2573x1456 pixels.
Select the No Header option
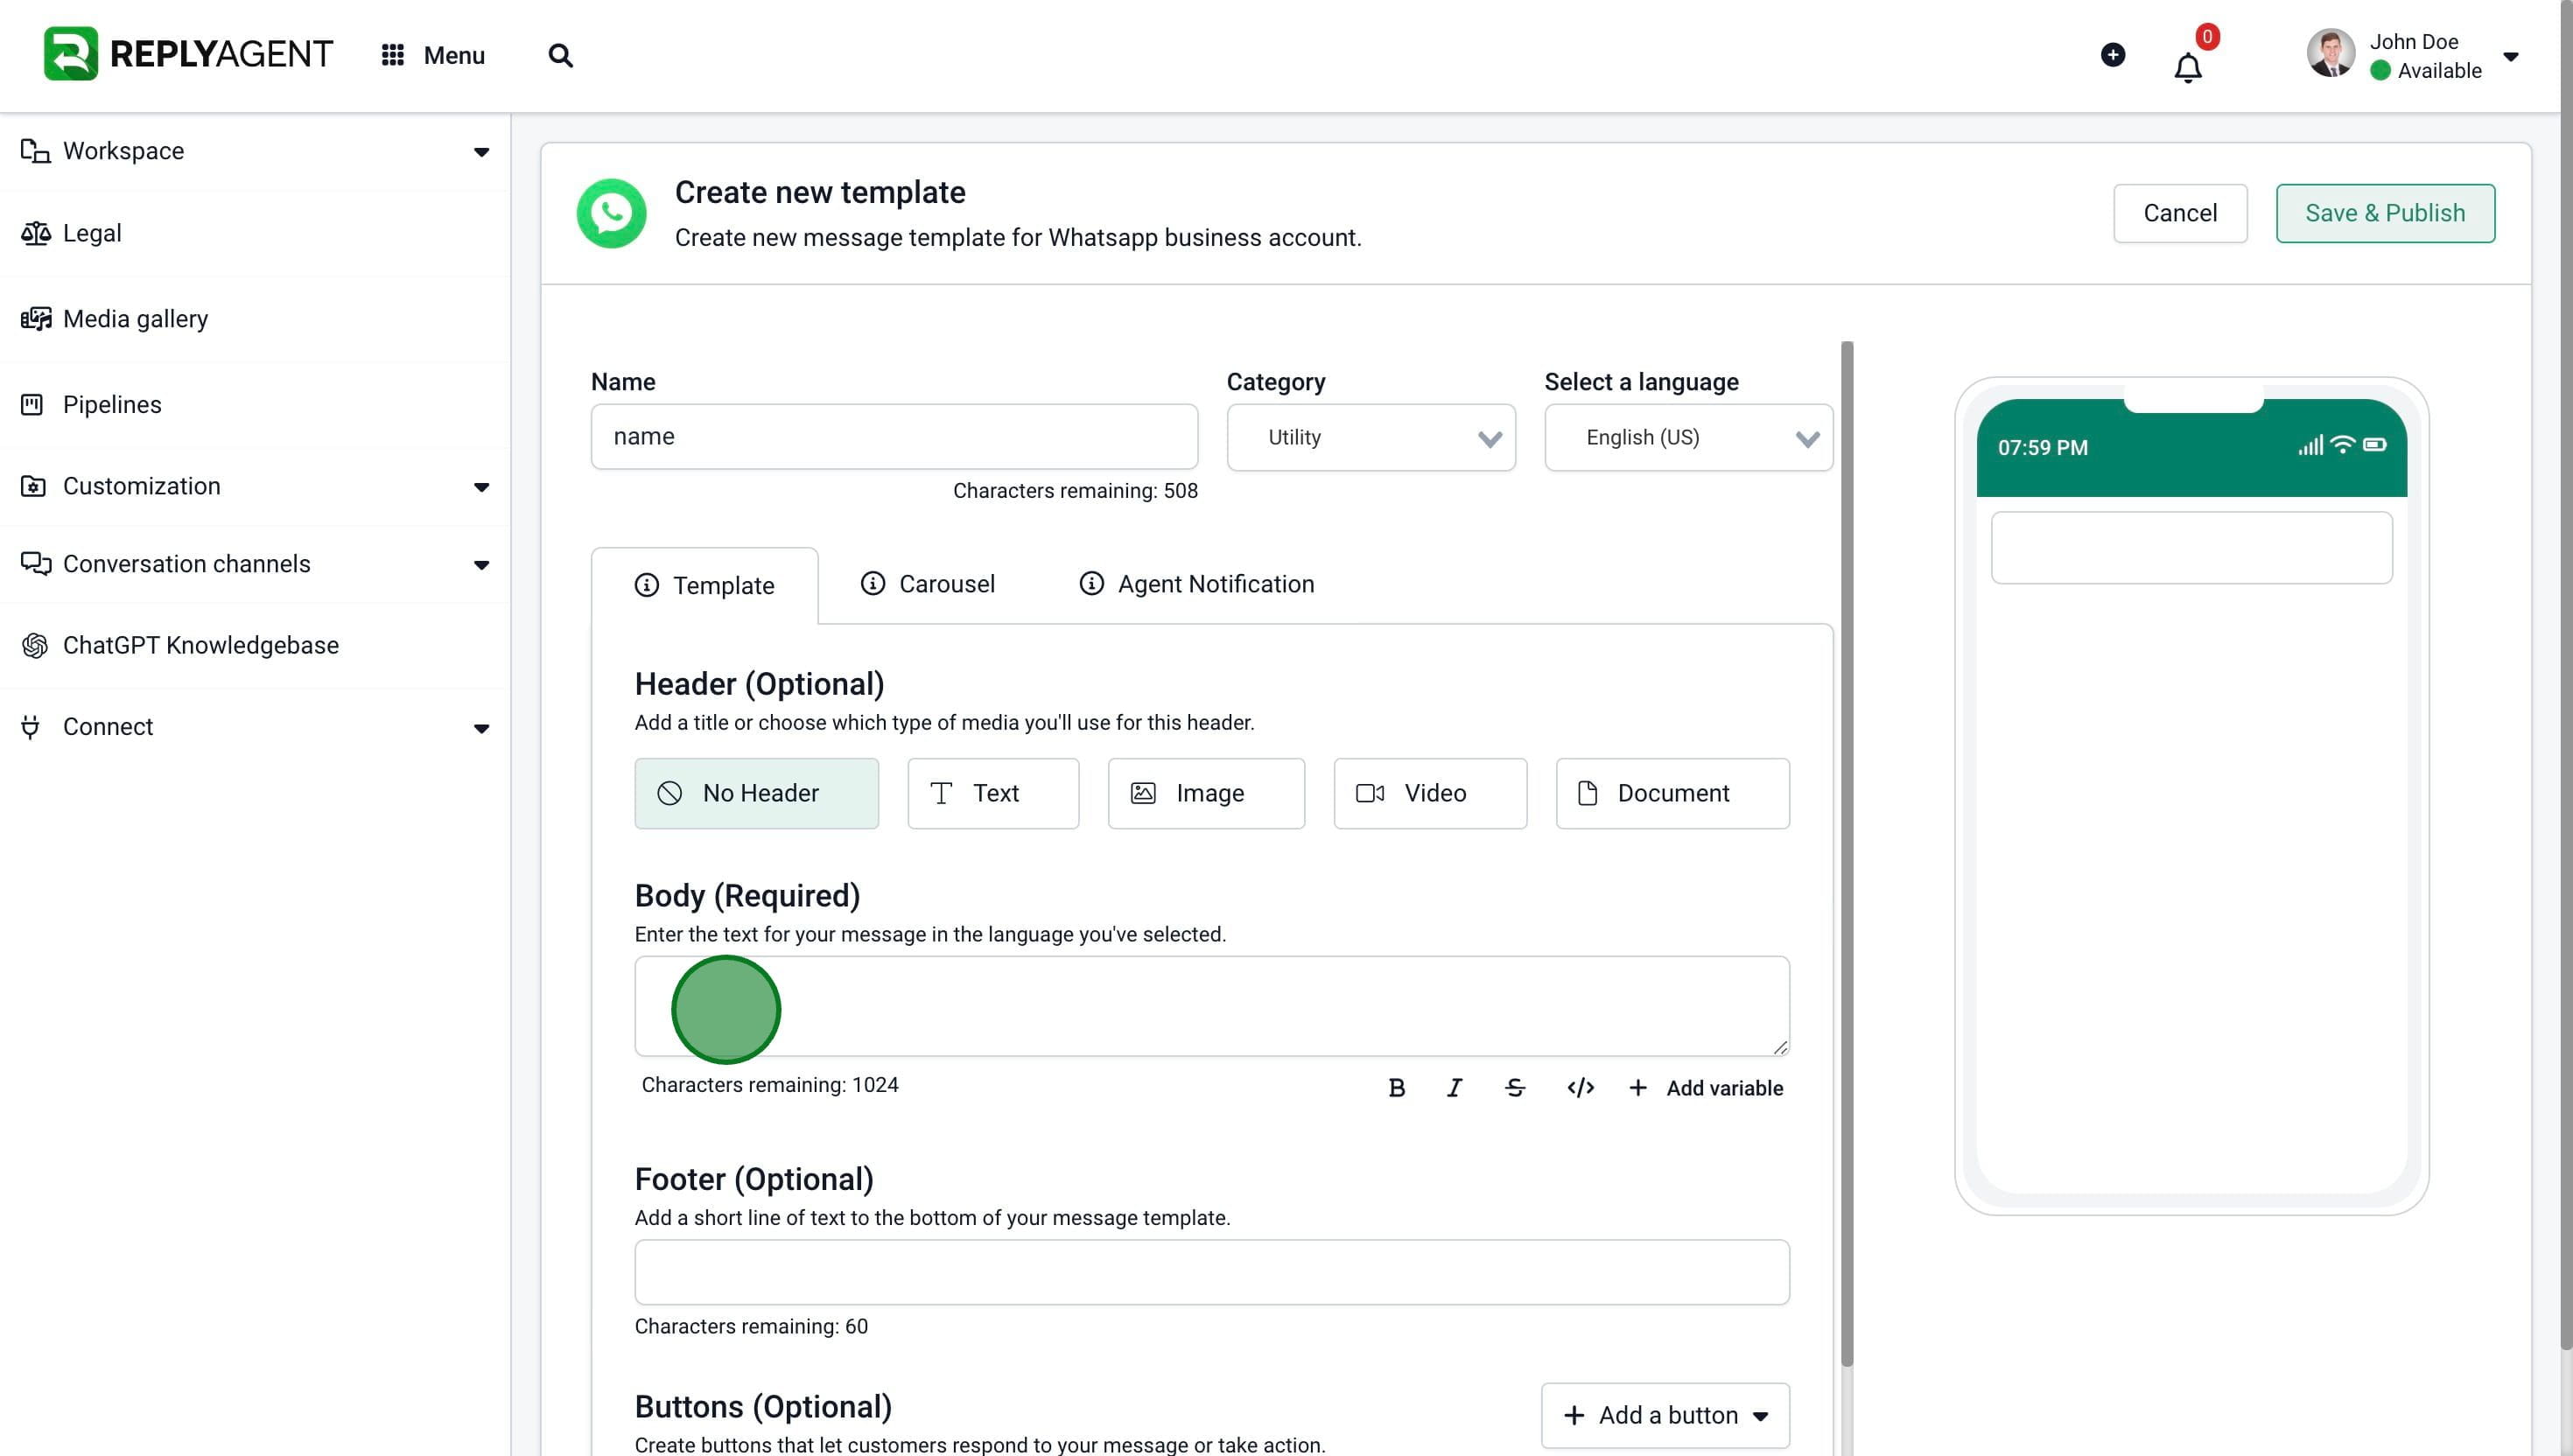click(756, 793)
